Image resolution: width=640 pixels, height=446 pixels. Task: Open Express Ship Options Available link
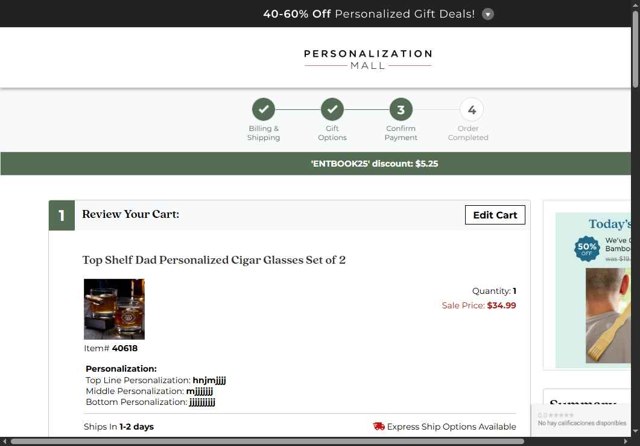[451, 427]
